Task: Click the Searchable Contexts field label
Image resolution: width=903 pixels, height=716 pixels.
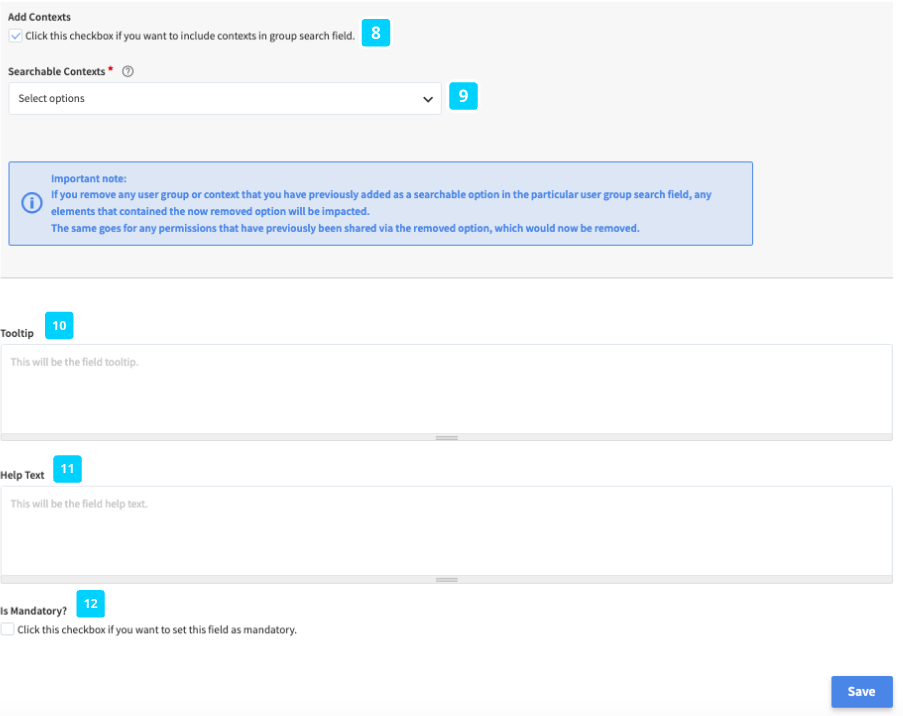Action: [x=56, y=72]
